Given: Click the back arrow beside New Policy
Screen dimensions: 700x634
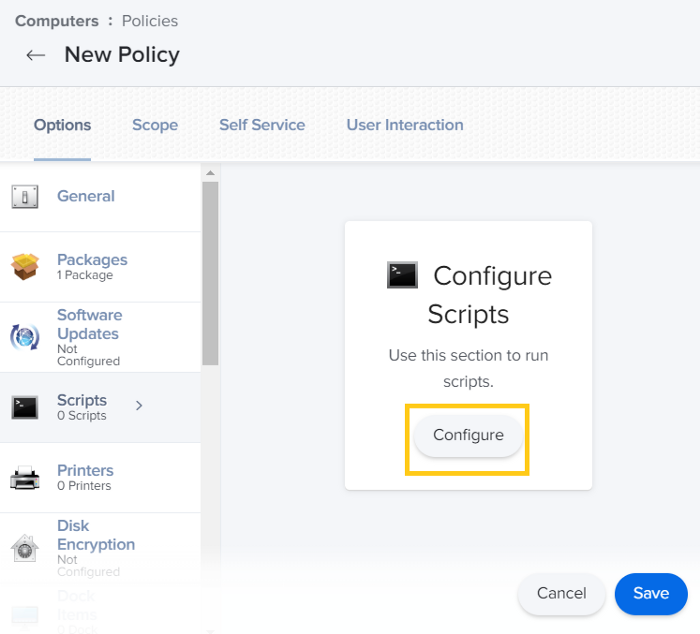Looking at the screenshot, I should coord(36,55).
